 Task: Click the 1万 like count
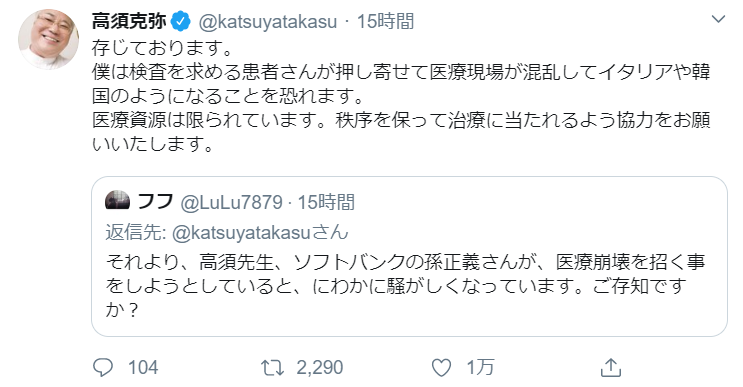(480, 368)
